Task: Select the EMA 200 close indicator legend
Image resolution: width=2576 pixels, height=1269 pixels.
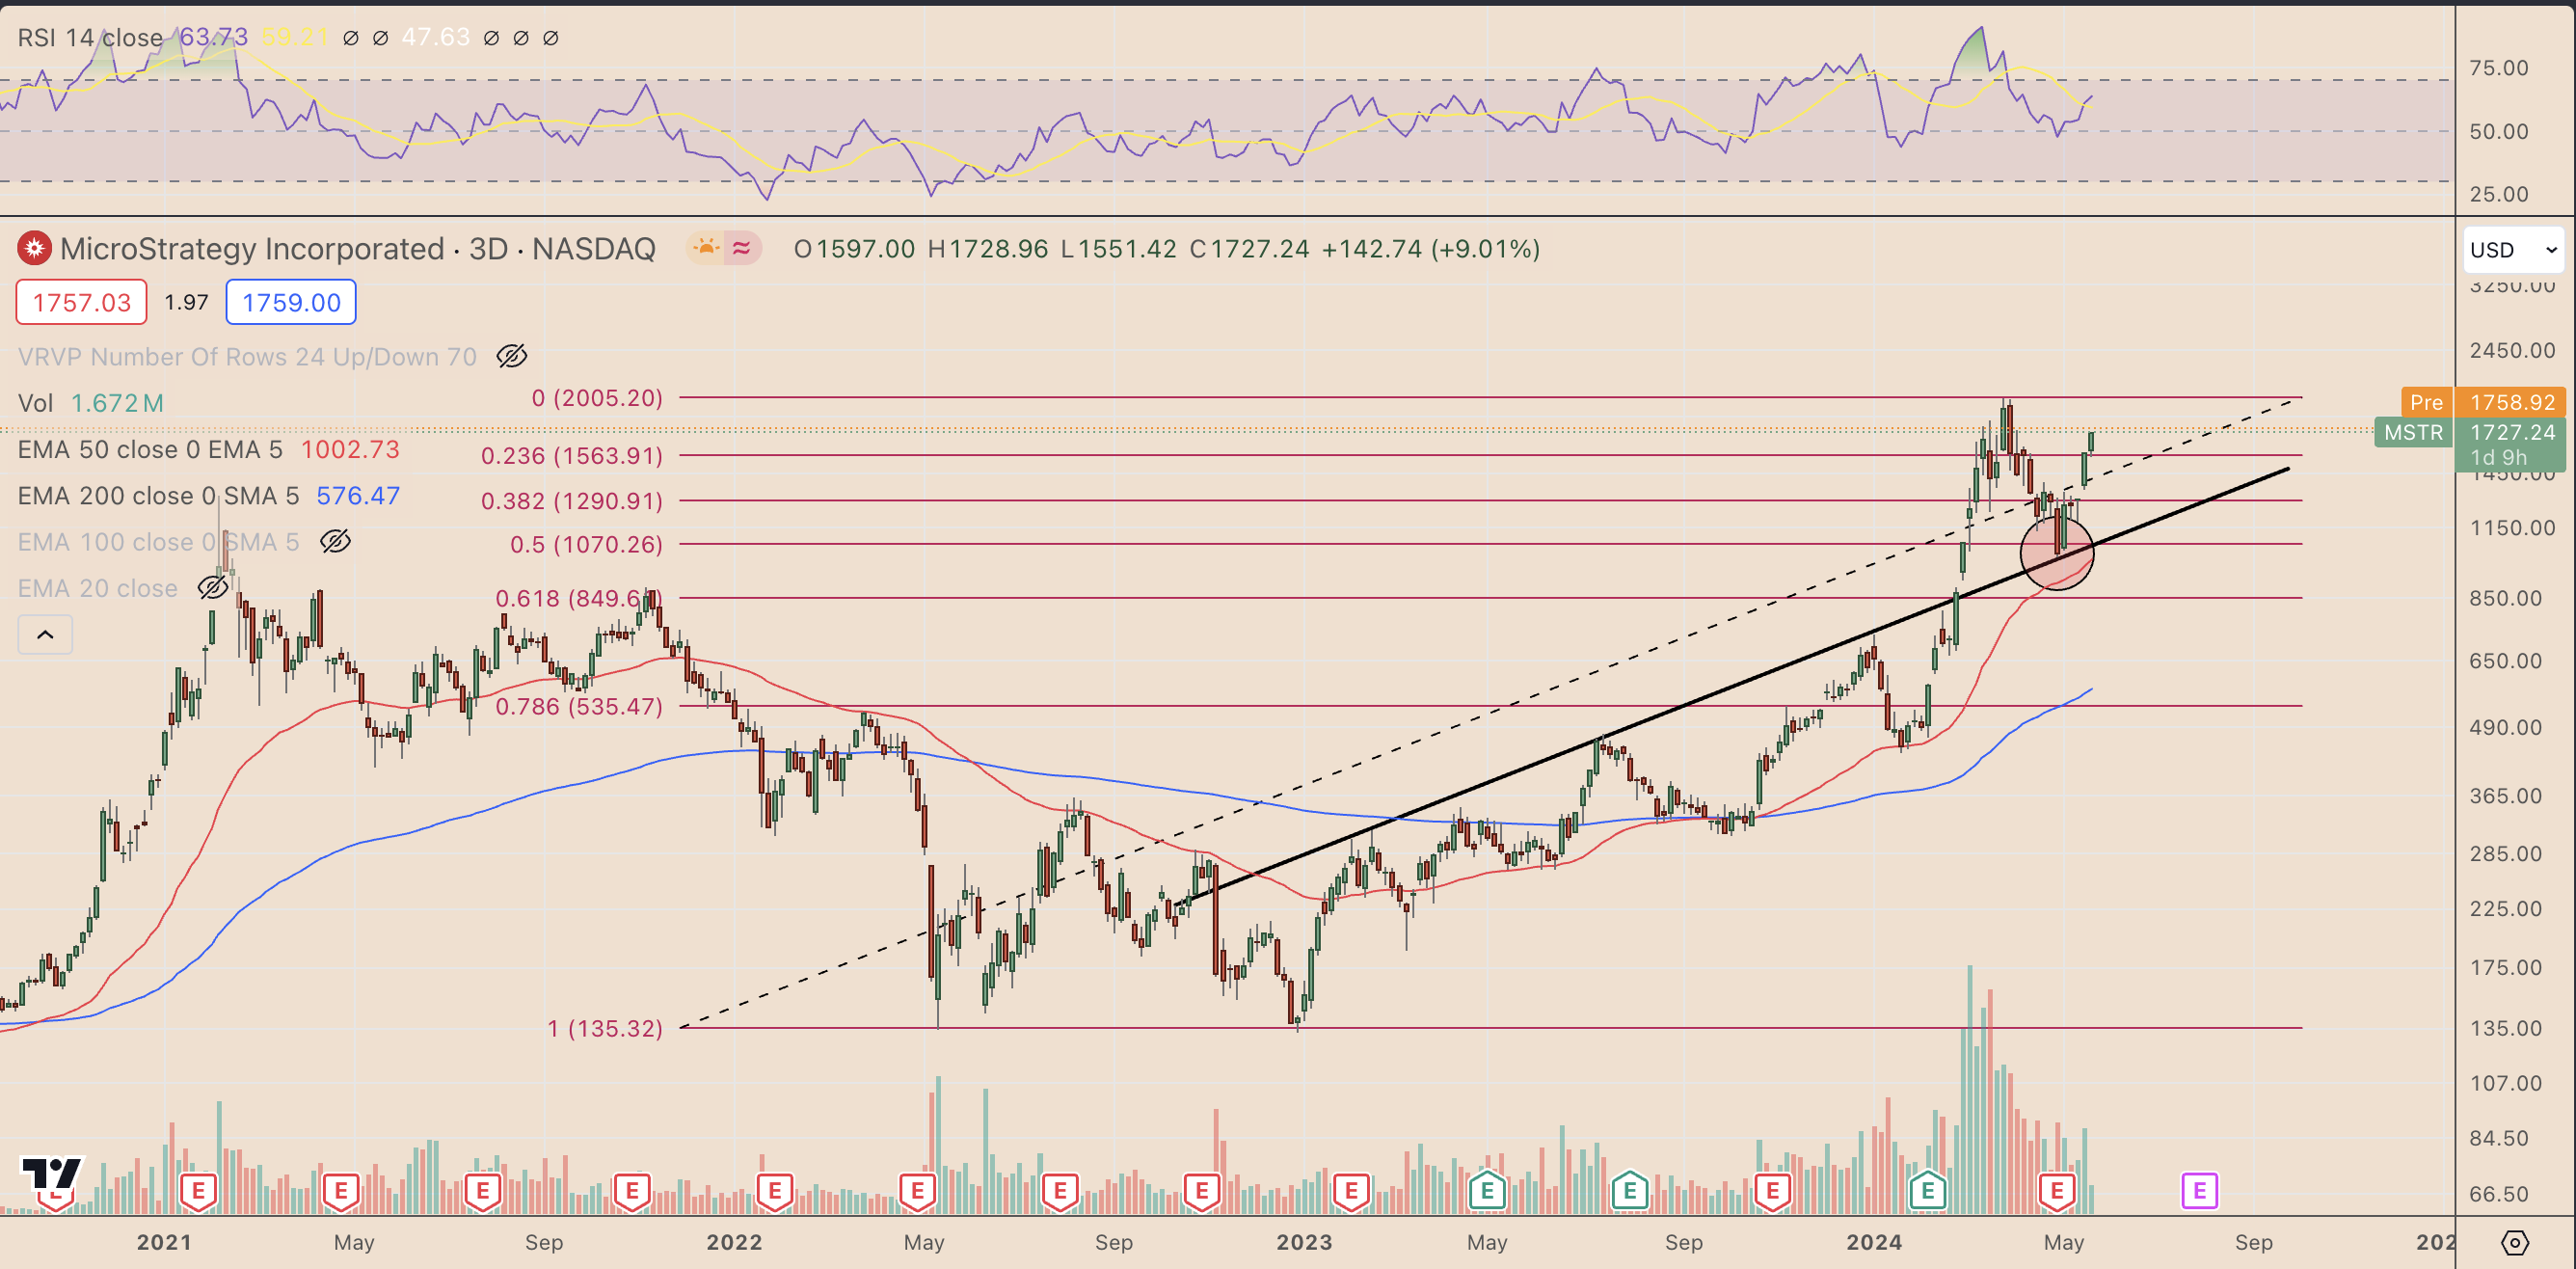Action: pyautogui.click(x=158, y=495)
